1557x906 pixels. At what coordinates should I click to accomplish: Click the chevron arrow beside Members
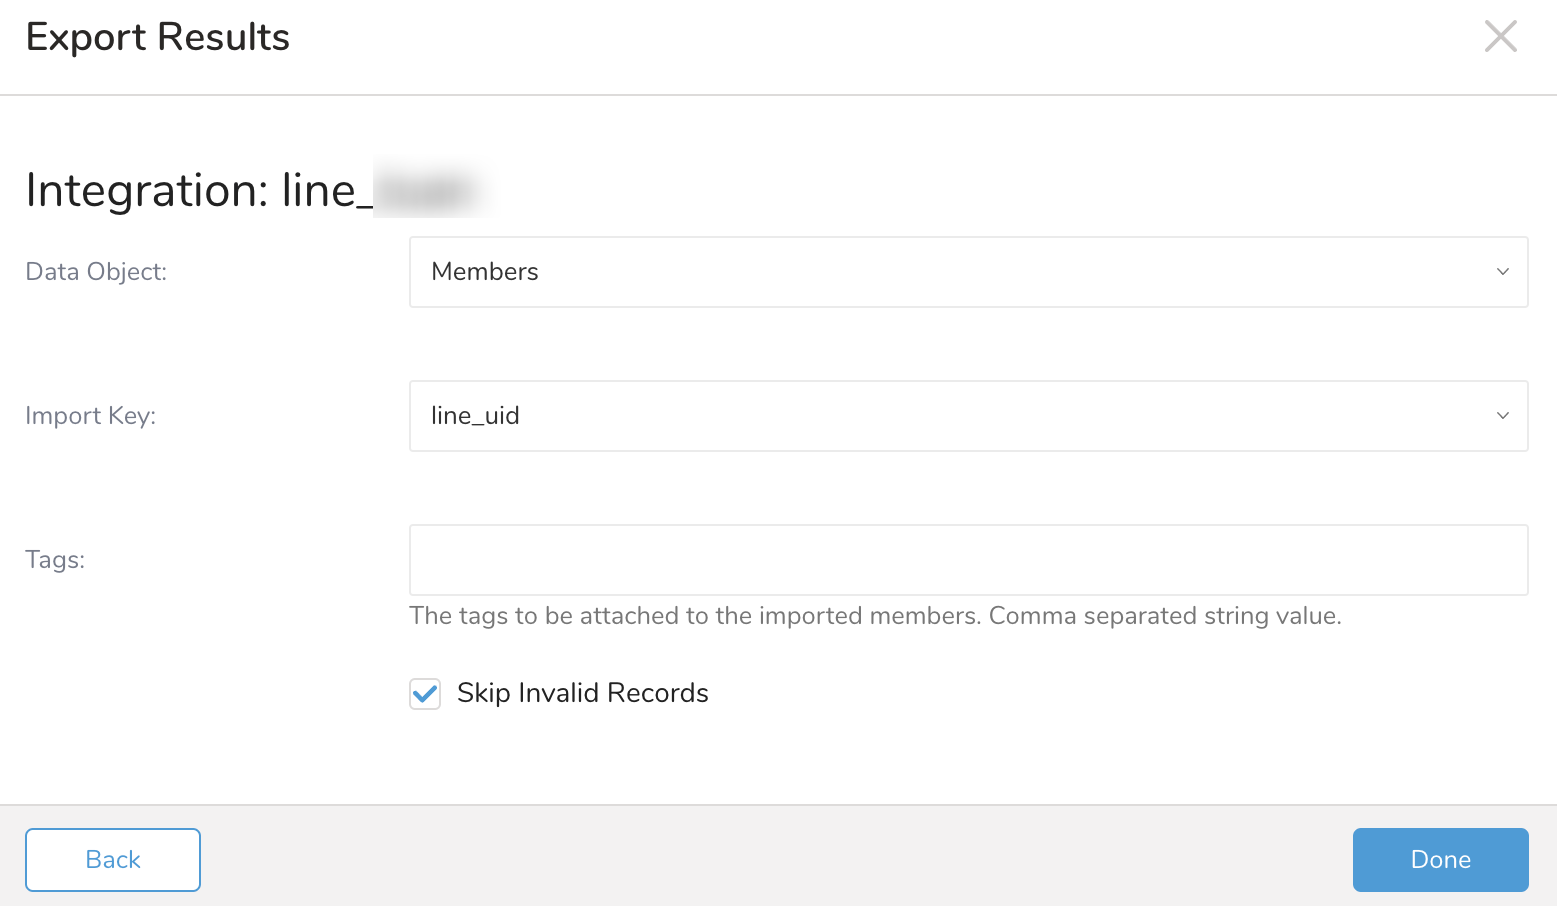(x=1502, y=272)
